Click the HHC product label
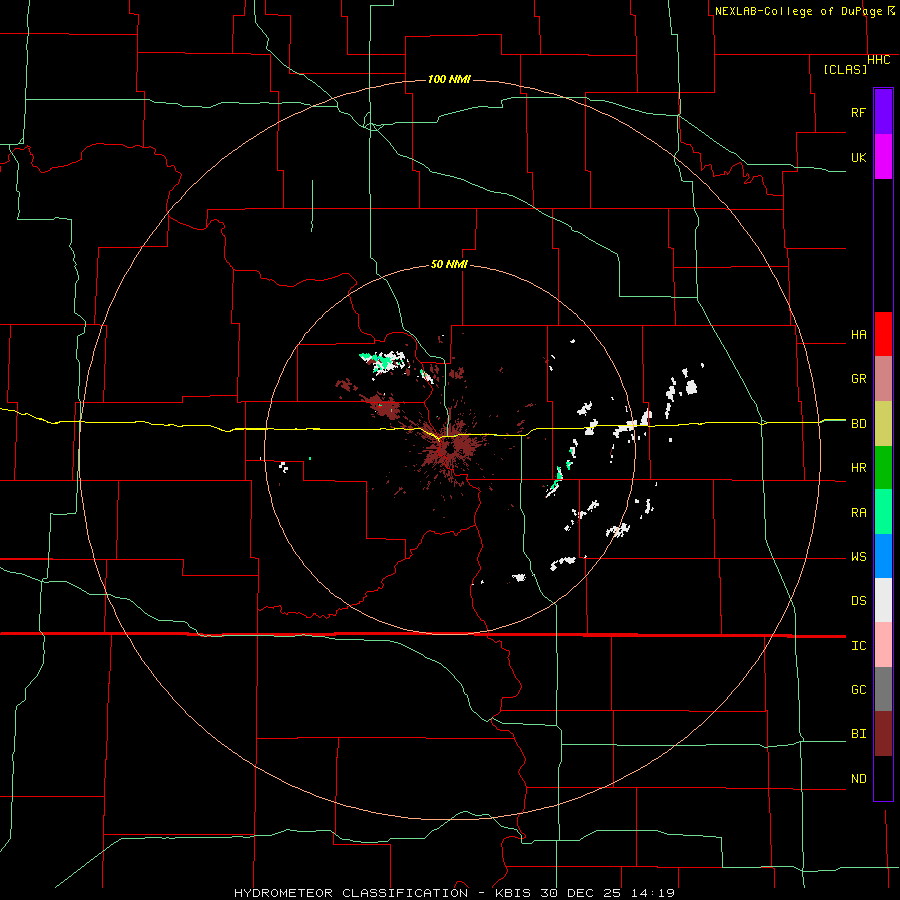The height and width of the screenshot is (900, 900). point(879,60)
